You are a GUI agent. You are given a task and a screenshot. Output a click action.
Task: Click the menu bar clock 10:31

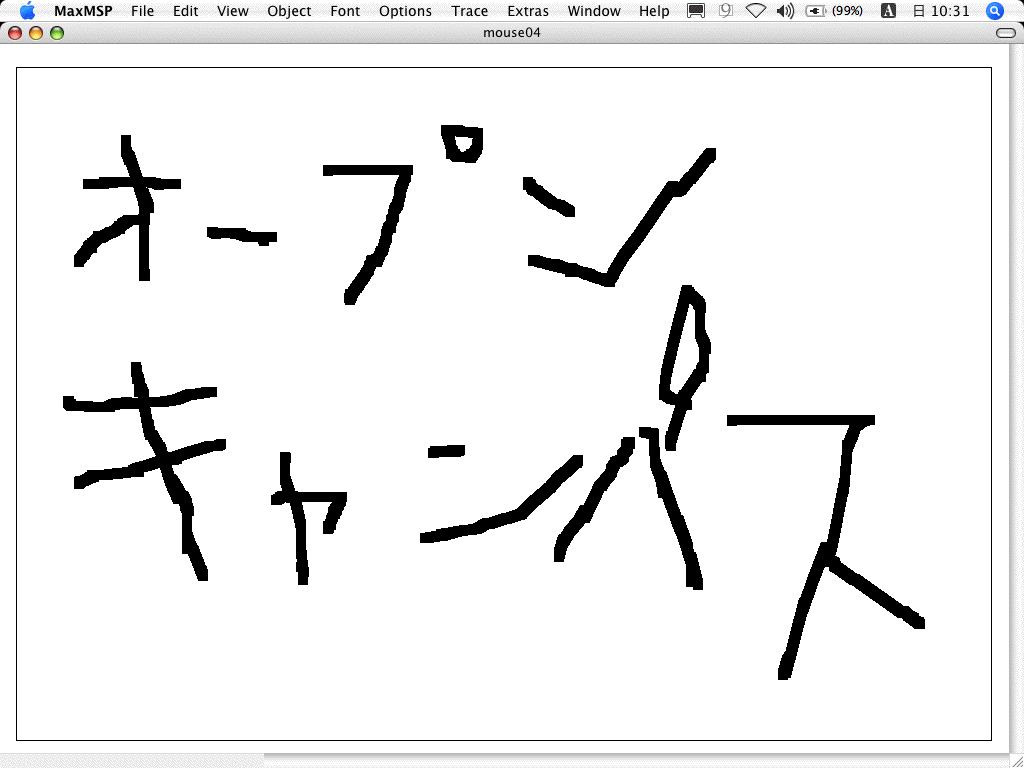pyautogui.click(x=941, y=11)
